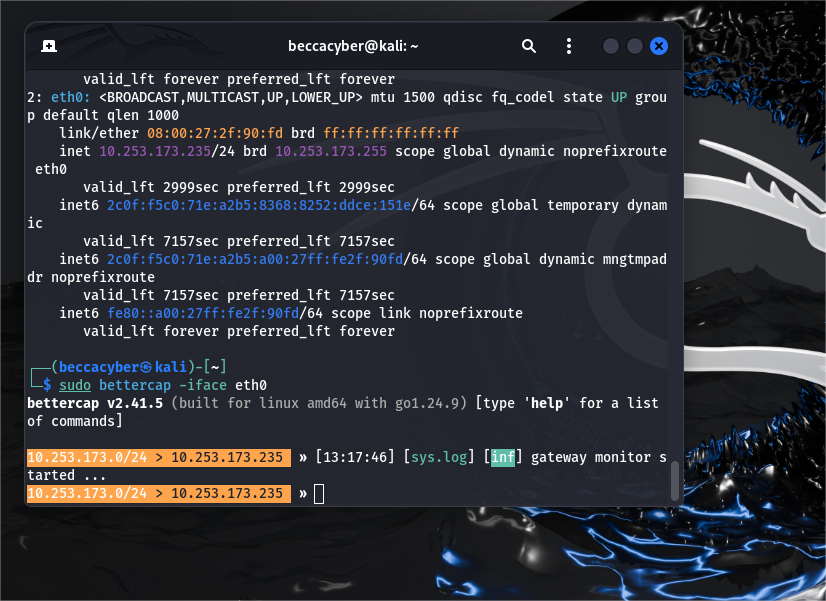This screenshot has height=601, width=826.
Task: Select broadcast address 10.253.173.255
Action: point(331,151)
